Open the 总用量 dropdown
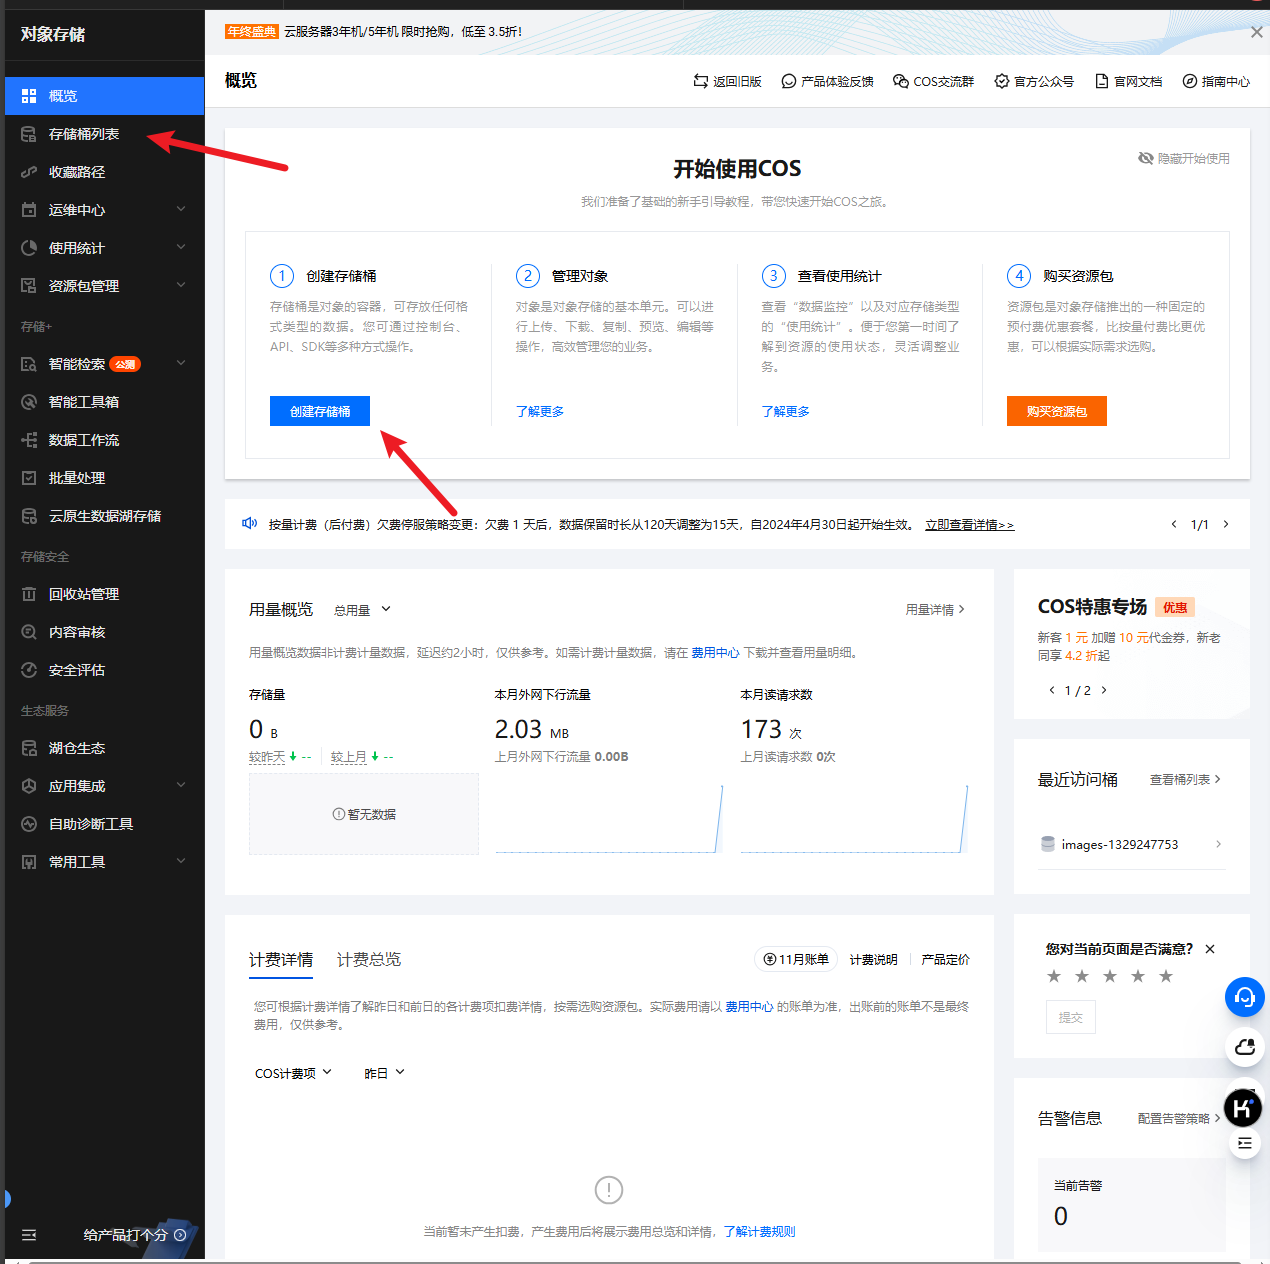Screen dimensions: 1270x1264 (x=362, y=610)
